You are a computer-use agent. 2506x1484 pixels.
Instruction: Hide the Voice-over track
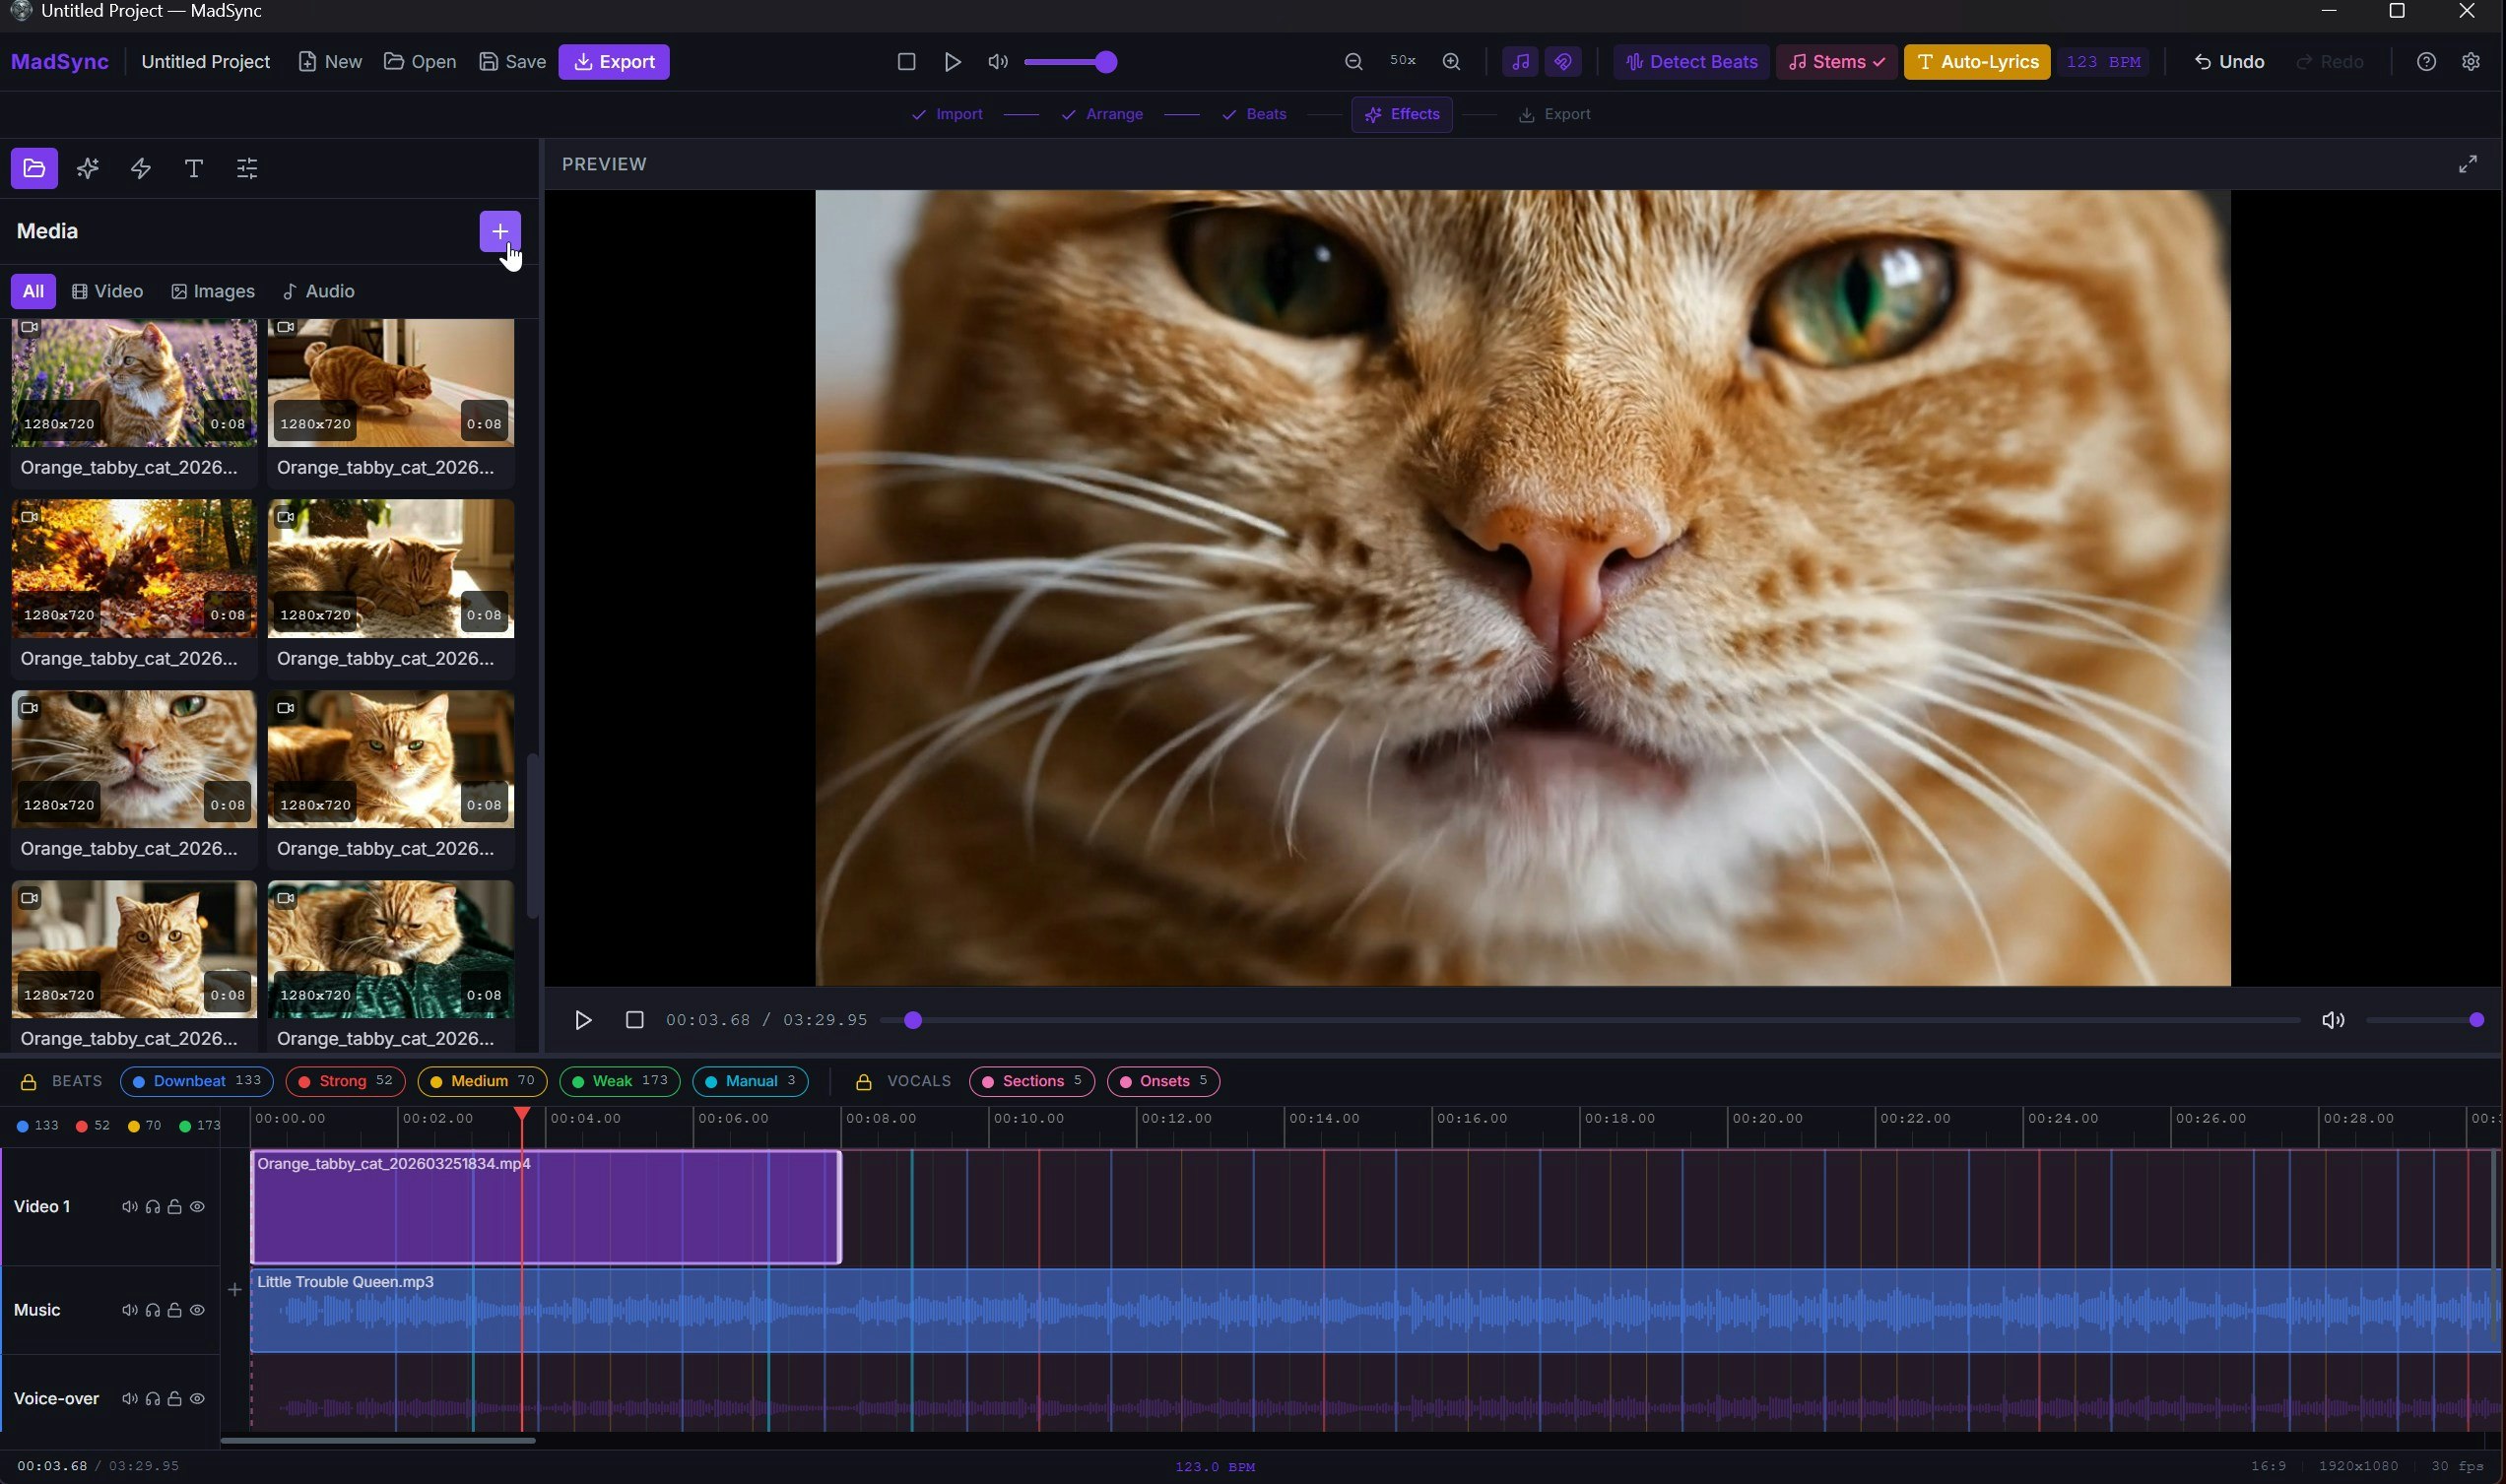(197, 1398)
